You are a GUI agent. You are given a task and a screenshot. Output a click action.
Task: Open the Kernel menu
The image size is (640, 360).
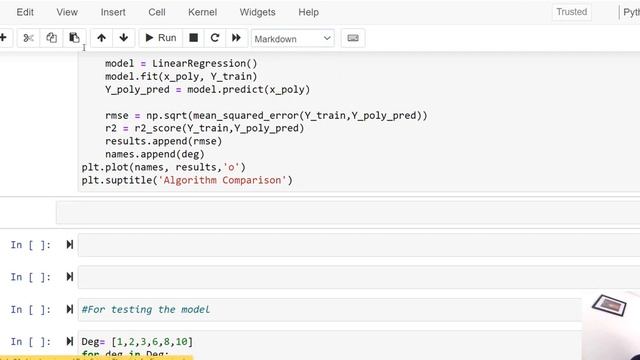(x=202, y=12)
